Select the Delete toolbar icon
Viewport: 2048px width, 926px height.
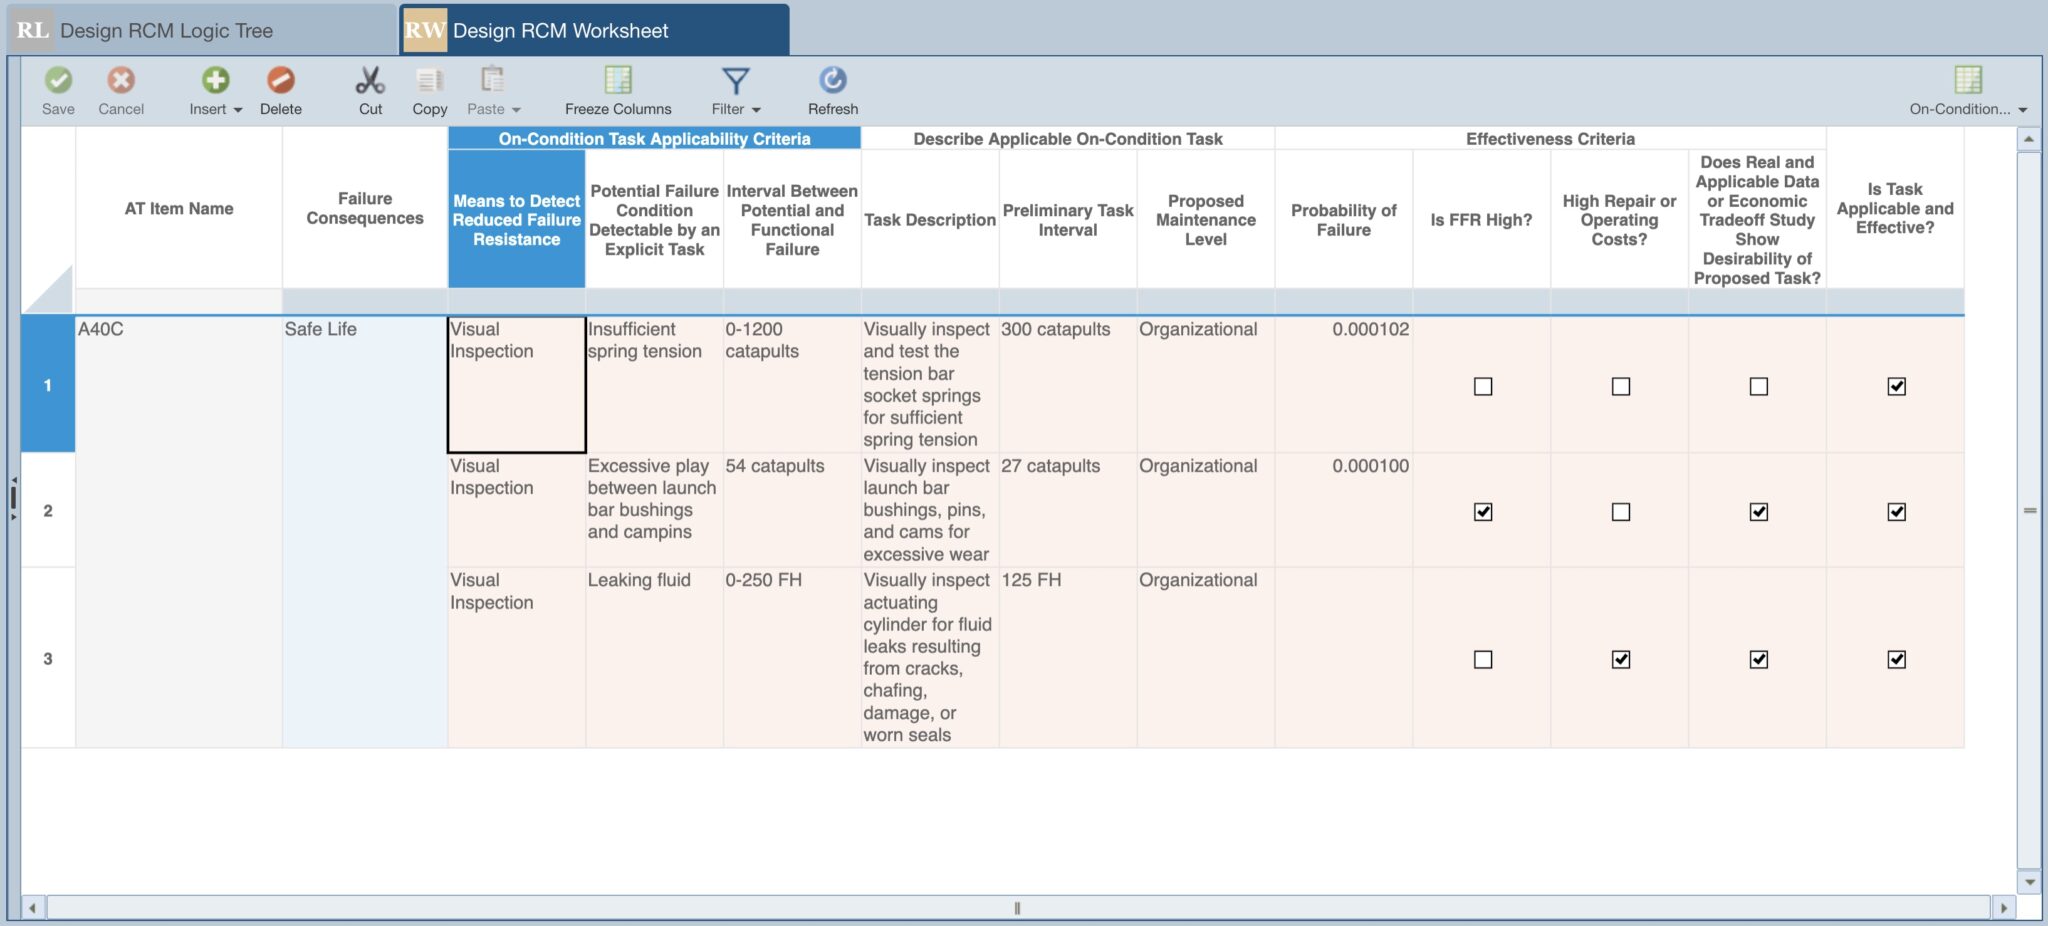(281, 80)
